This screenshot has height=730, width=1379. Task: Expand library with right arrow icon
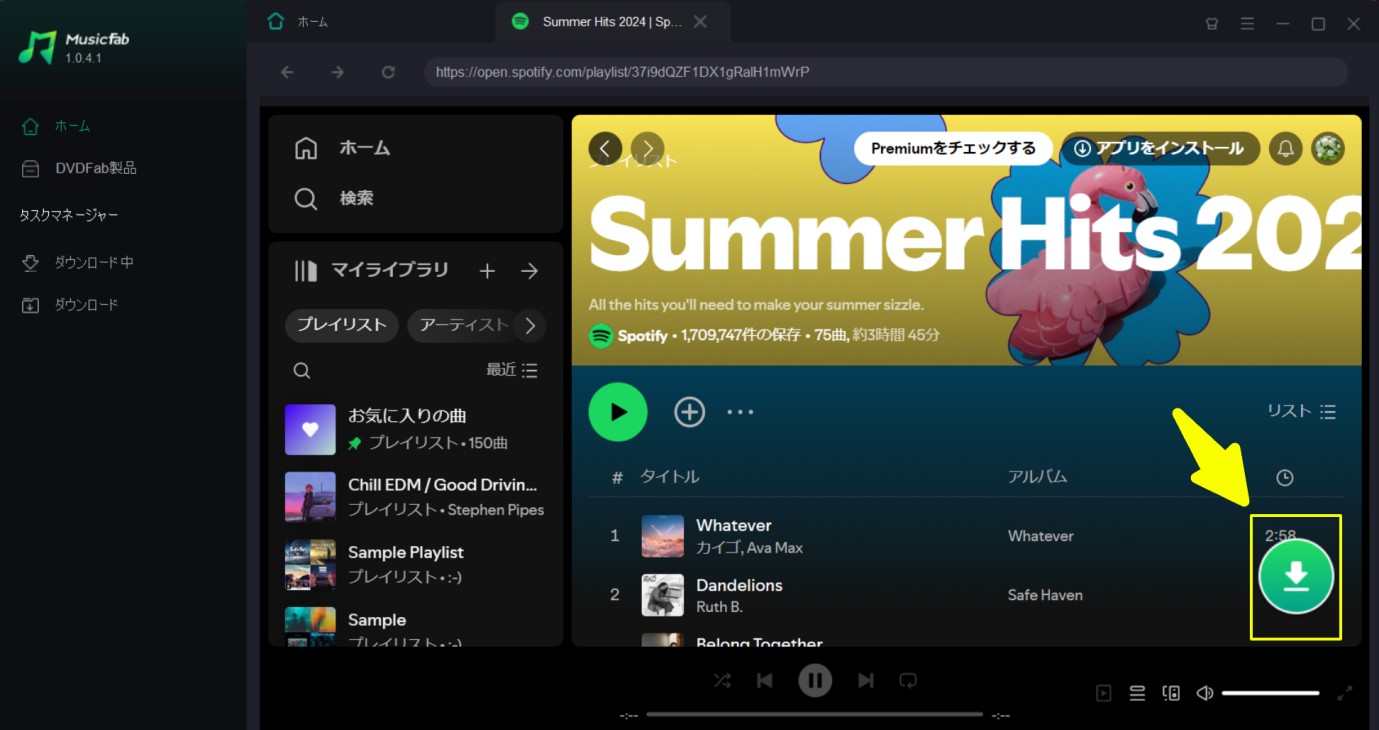(x=530, y=271)
